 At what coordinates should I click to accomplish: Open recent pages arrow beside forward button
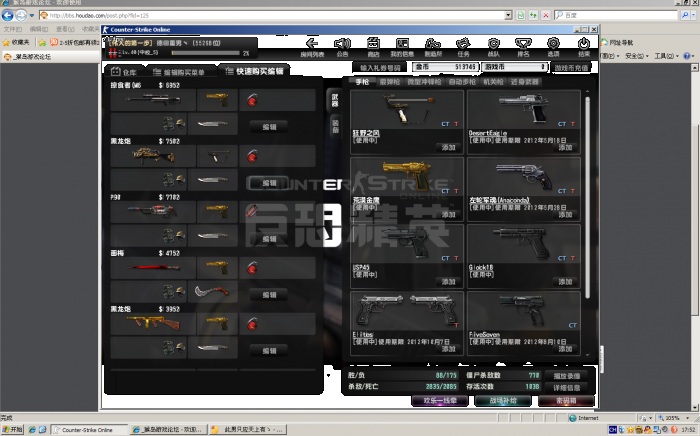tap(32, 15)
